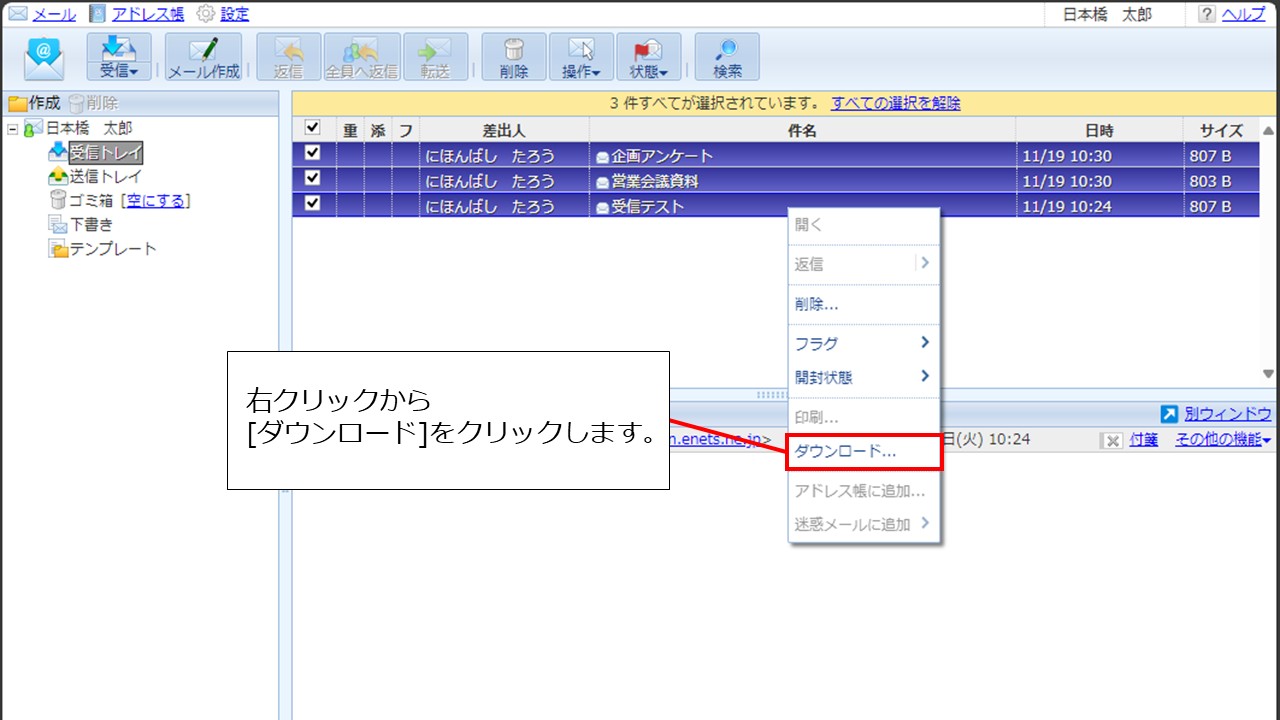
Task: Open the Settings (設定) gear icon
Action: [206, 14]
